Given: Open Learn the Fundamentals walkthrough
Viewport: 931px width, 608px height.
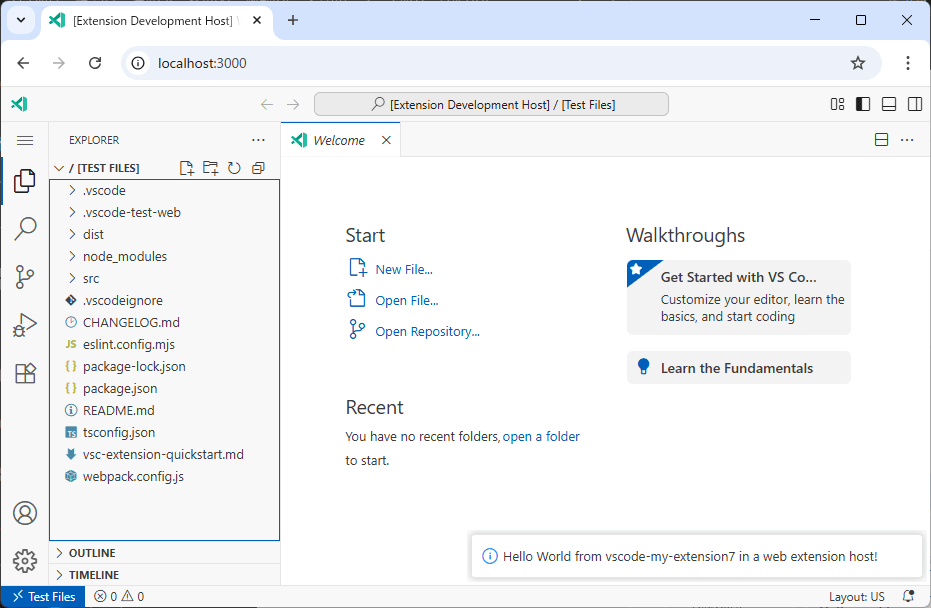Looking at the screenshot, I should 739,368.
